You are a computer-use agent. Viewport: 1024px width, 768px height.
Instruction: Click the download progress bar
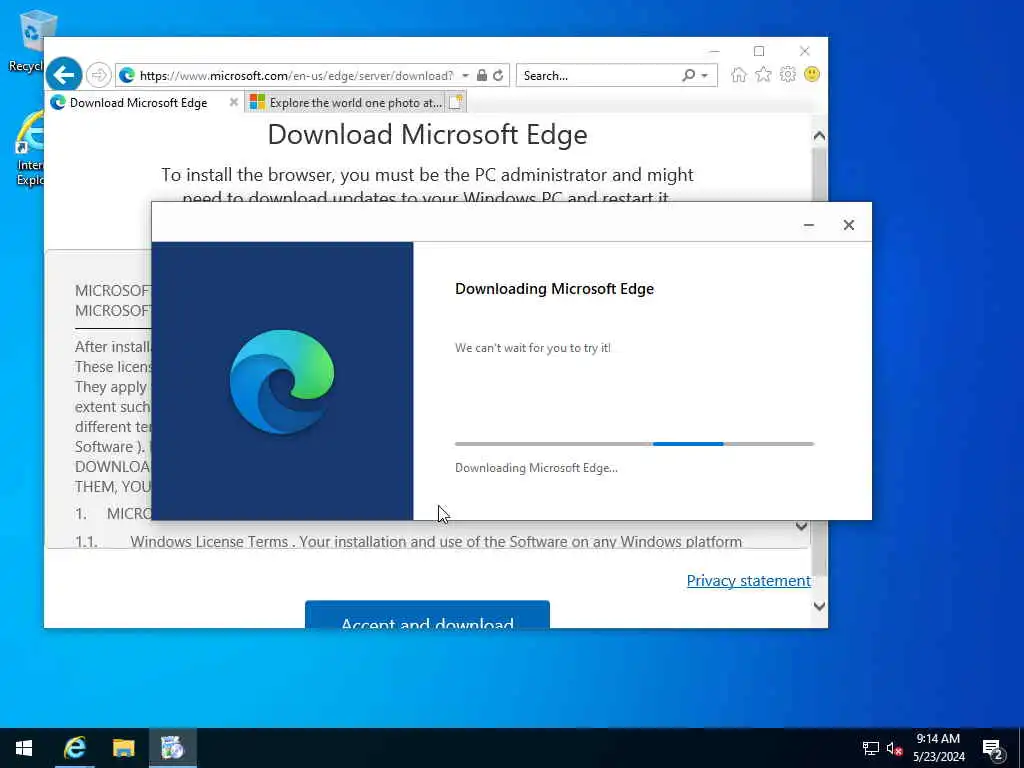(x=634, y=444)
